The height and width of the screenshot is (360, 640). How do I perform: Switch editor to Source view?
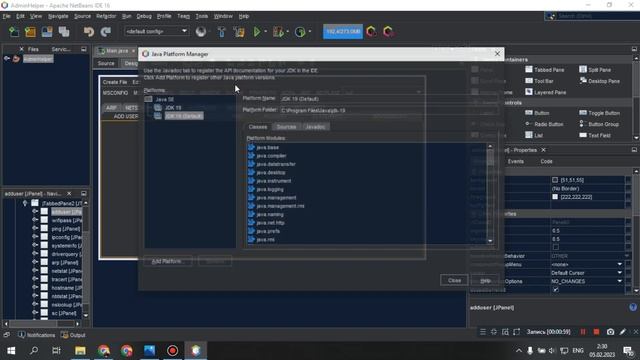point(106,63)
